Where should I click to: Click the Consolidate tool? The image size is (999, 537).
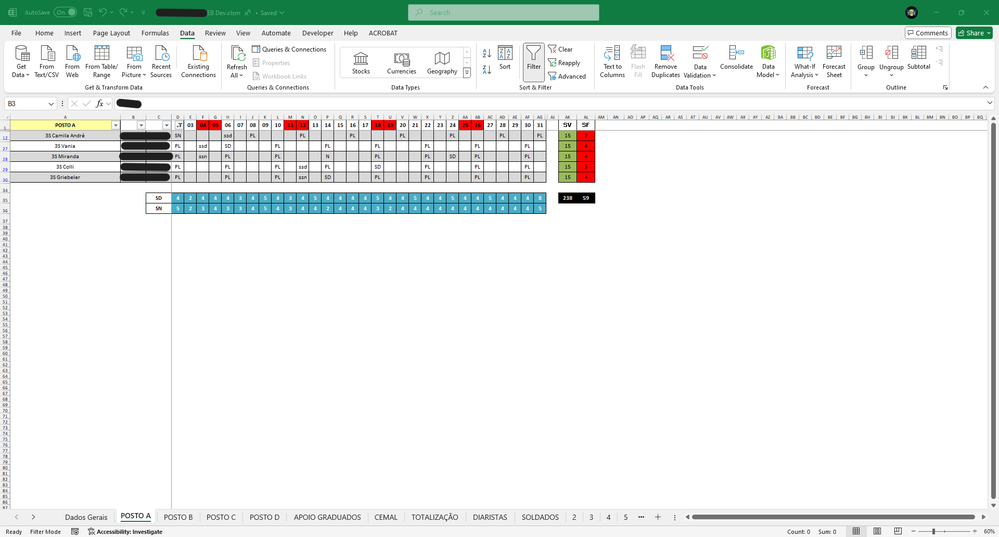click(737, 58)
